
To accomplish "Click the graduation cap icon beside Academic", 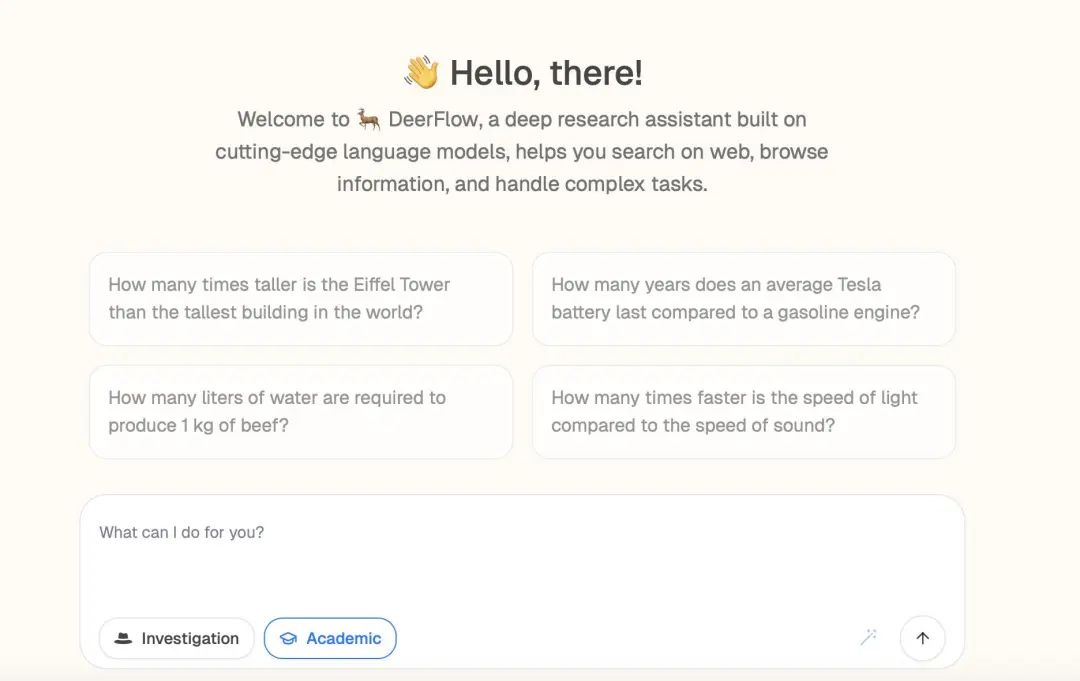I will pos(289,638).
